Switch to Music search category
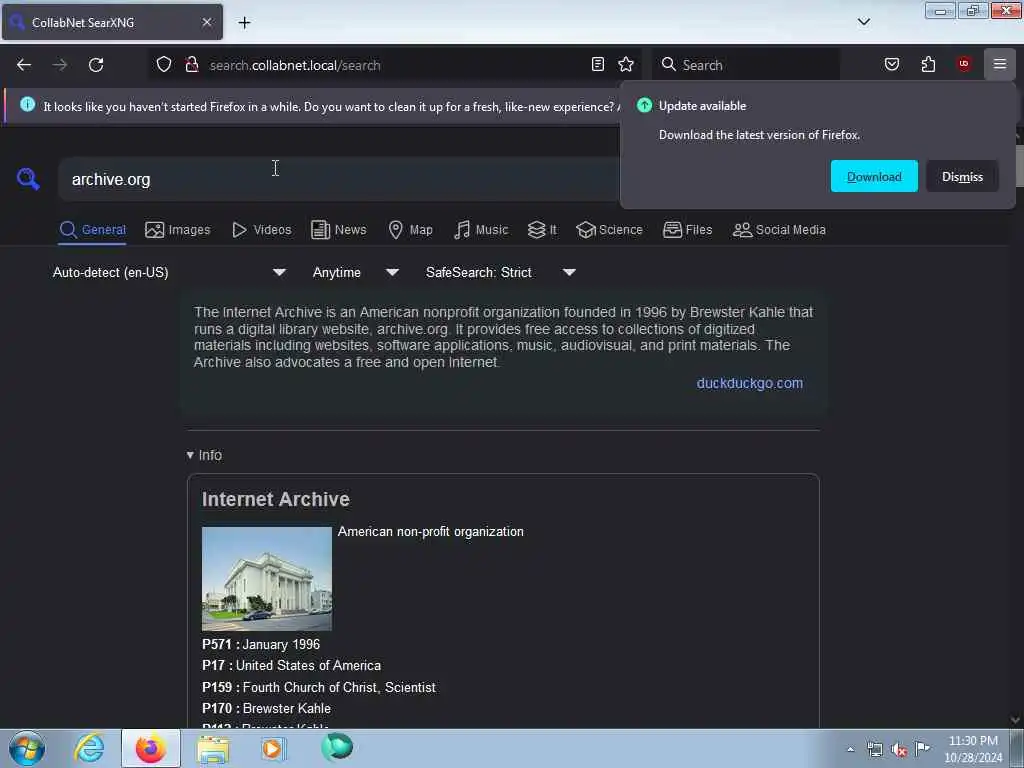Image resolution: width=1024 pixels, height=768 pixels. (481, 230)
